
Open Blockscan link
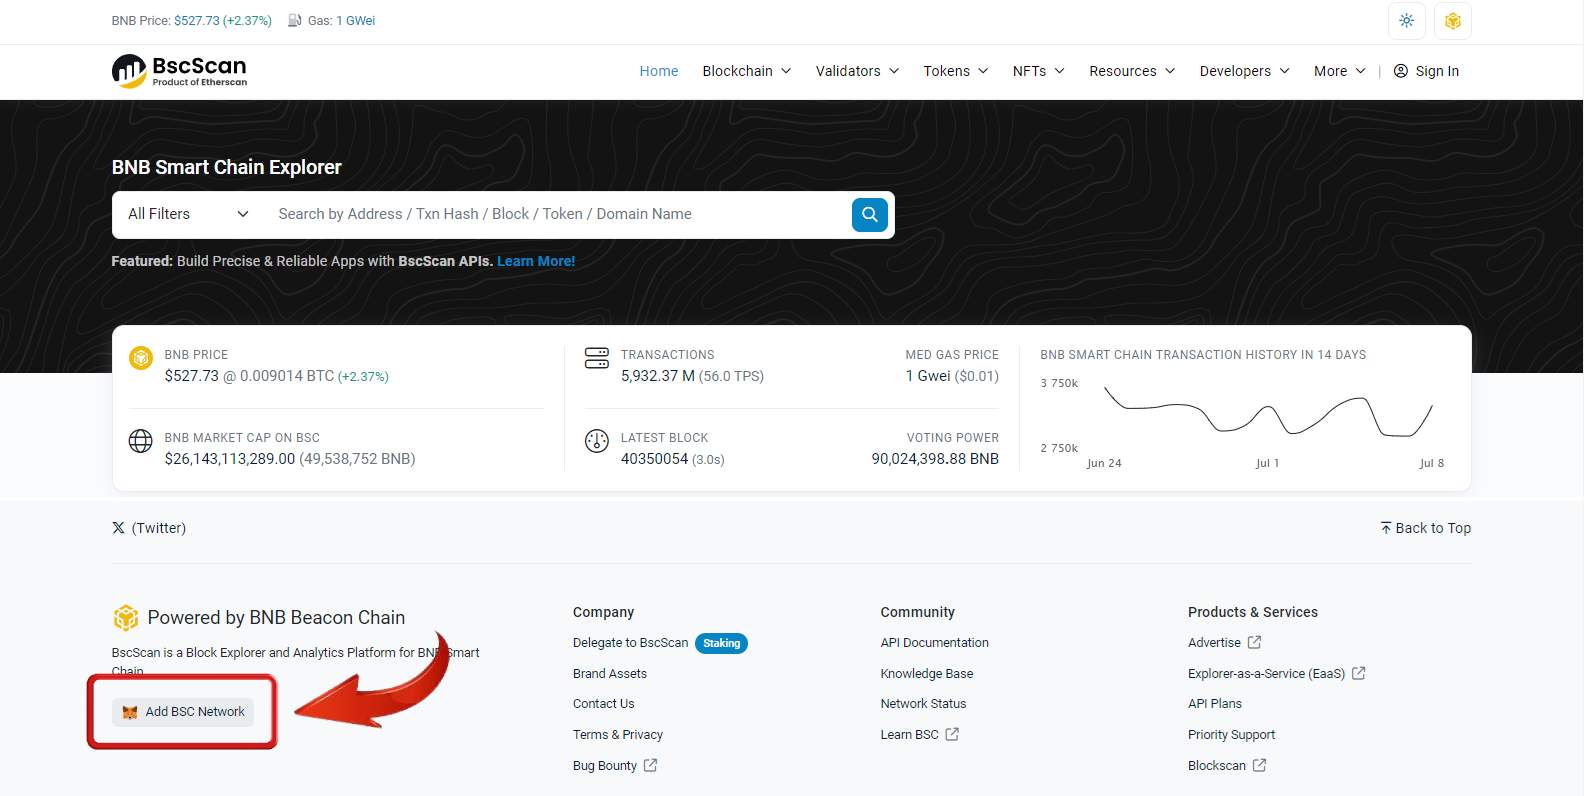1216,766
